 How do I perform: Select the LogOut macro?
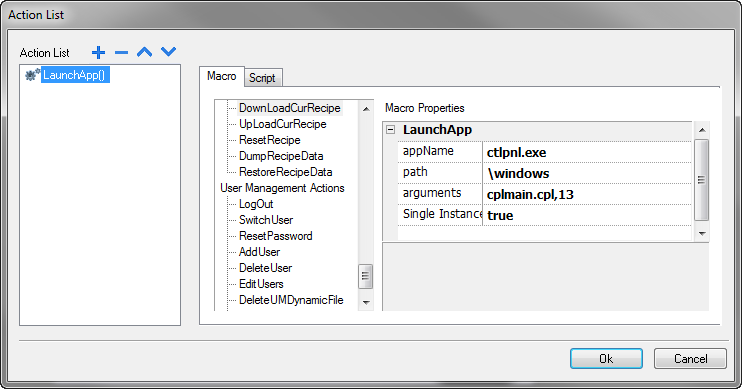tap(256, 204)
